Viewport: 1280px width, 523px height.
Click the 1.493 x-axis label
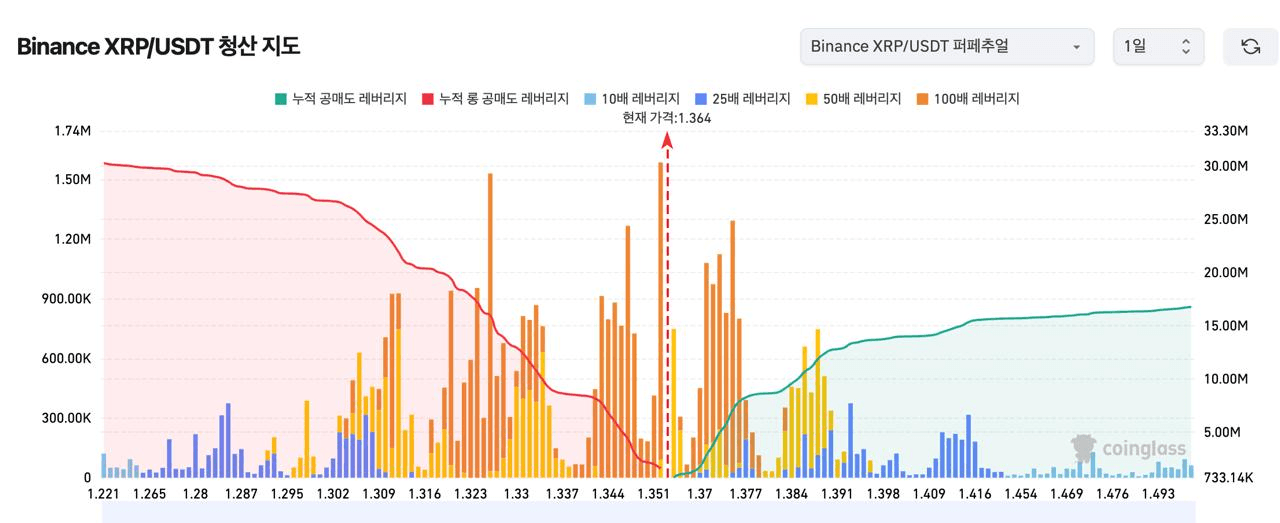click(x=1159, y=494)
